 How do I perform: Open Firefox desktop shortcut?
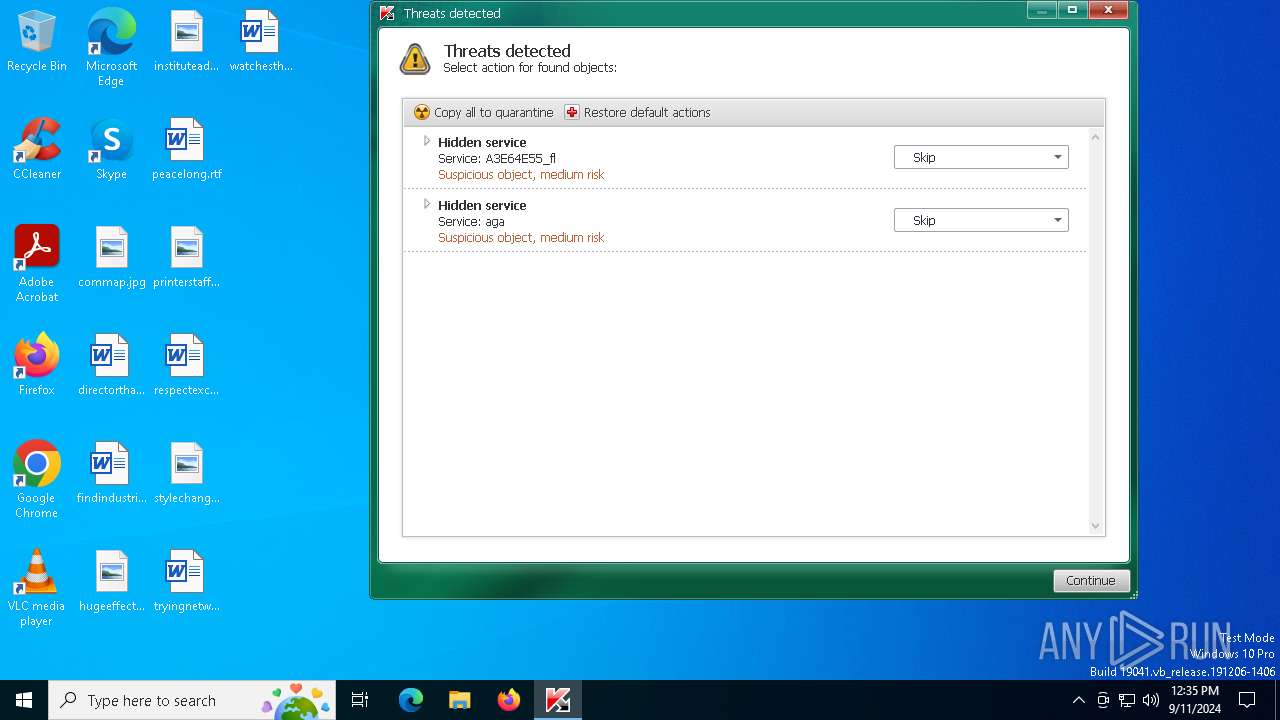point(37,365)
